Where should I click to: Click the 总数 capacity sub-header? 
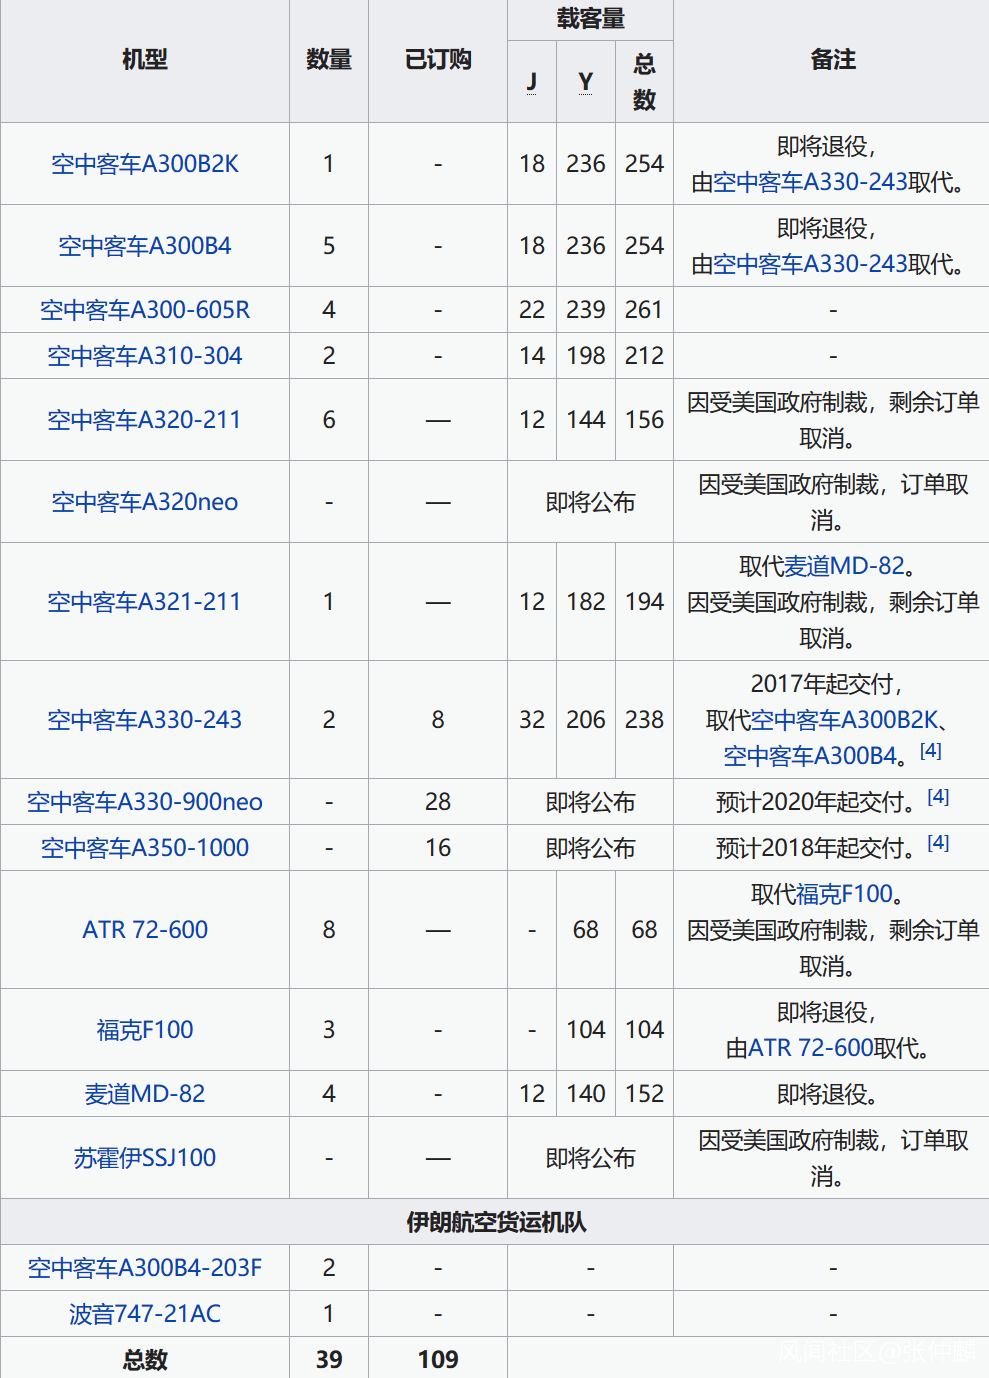pos(645,82)
